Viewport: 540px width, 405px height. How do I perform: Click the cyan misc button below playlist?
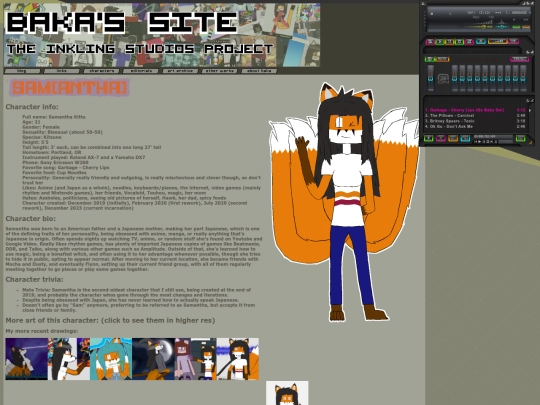(465, 138)
